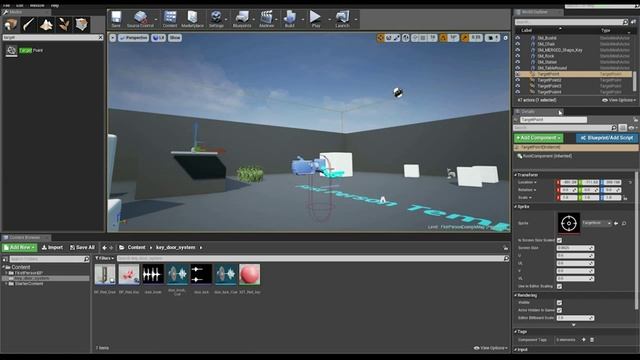
Task: Collapse the Transform section
Action: (x=516, y=175)
